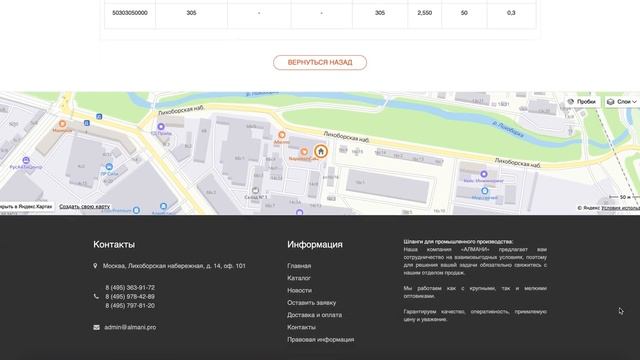Click purple marker under the eastern Лихоборская наб. label

pos(484,174)
